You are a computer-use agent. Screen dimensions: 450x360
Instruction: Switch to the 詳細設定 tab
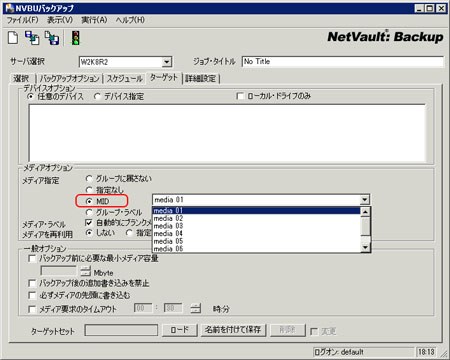(x=201, y=79)
